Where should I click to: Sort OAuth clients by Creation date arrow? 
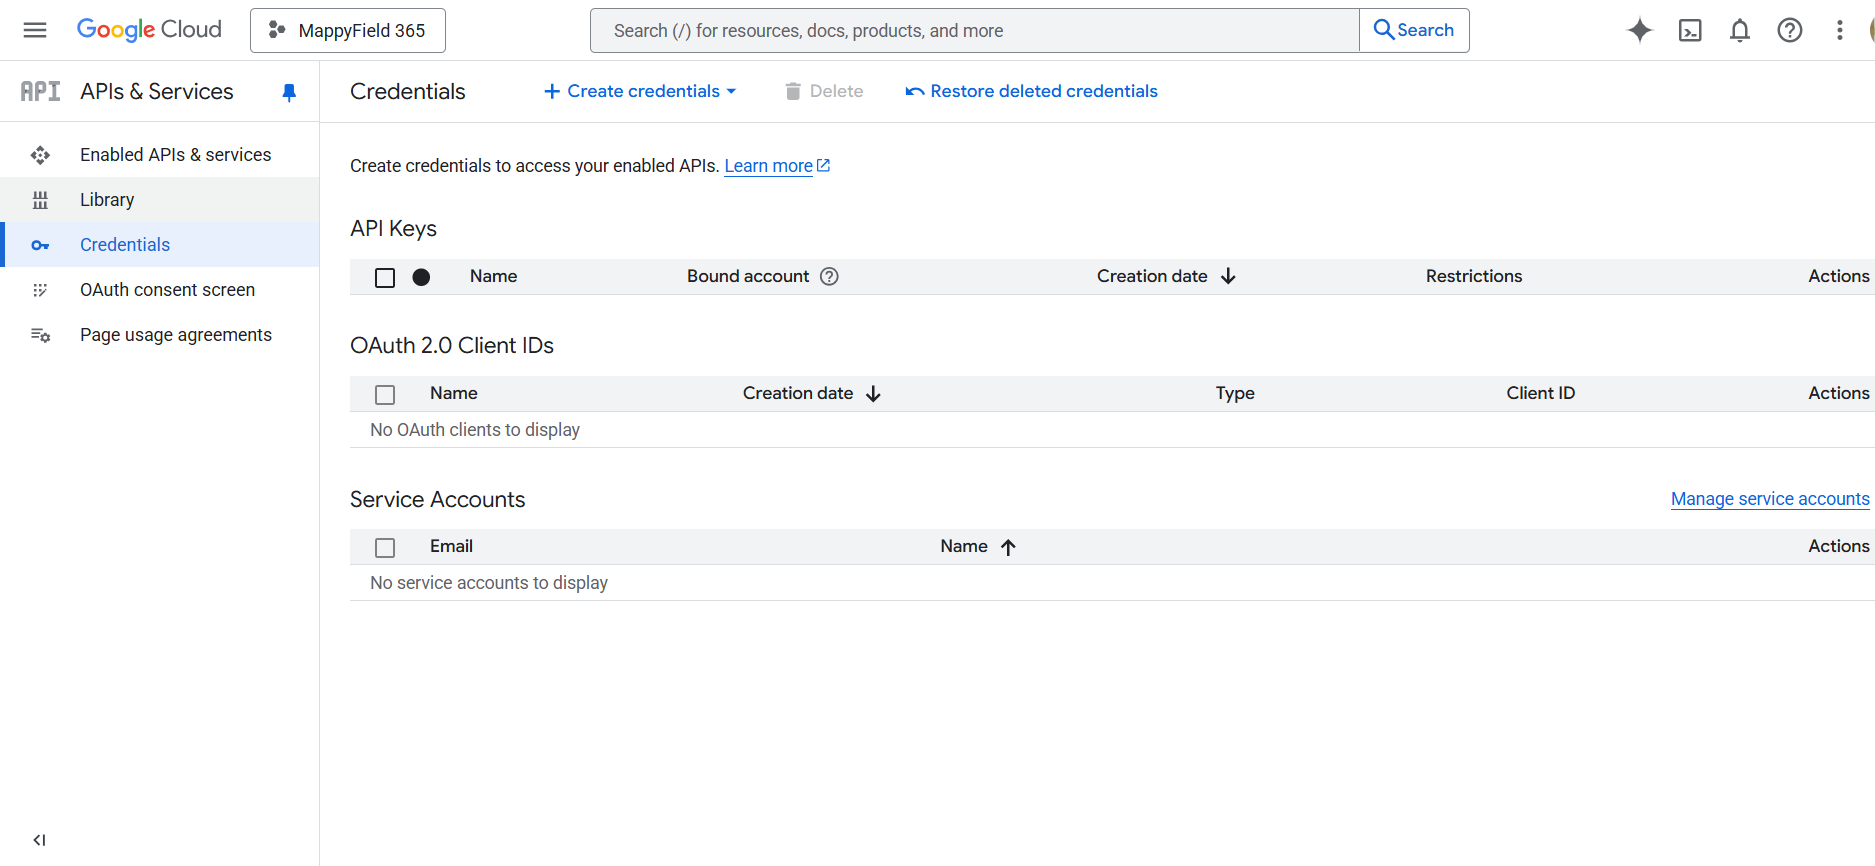pos(873,394)
